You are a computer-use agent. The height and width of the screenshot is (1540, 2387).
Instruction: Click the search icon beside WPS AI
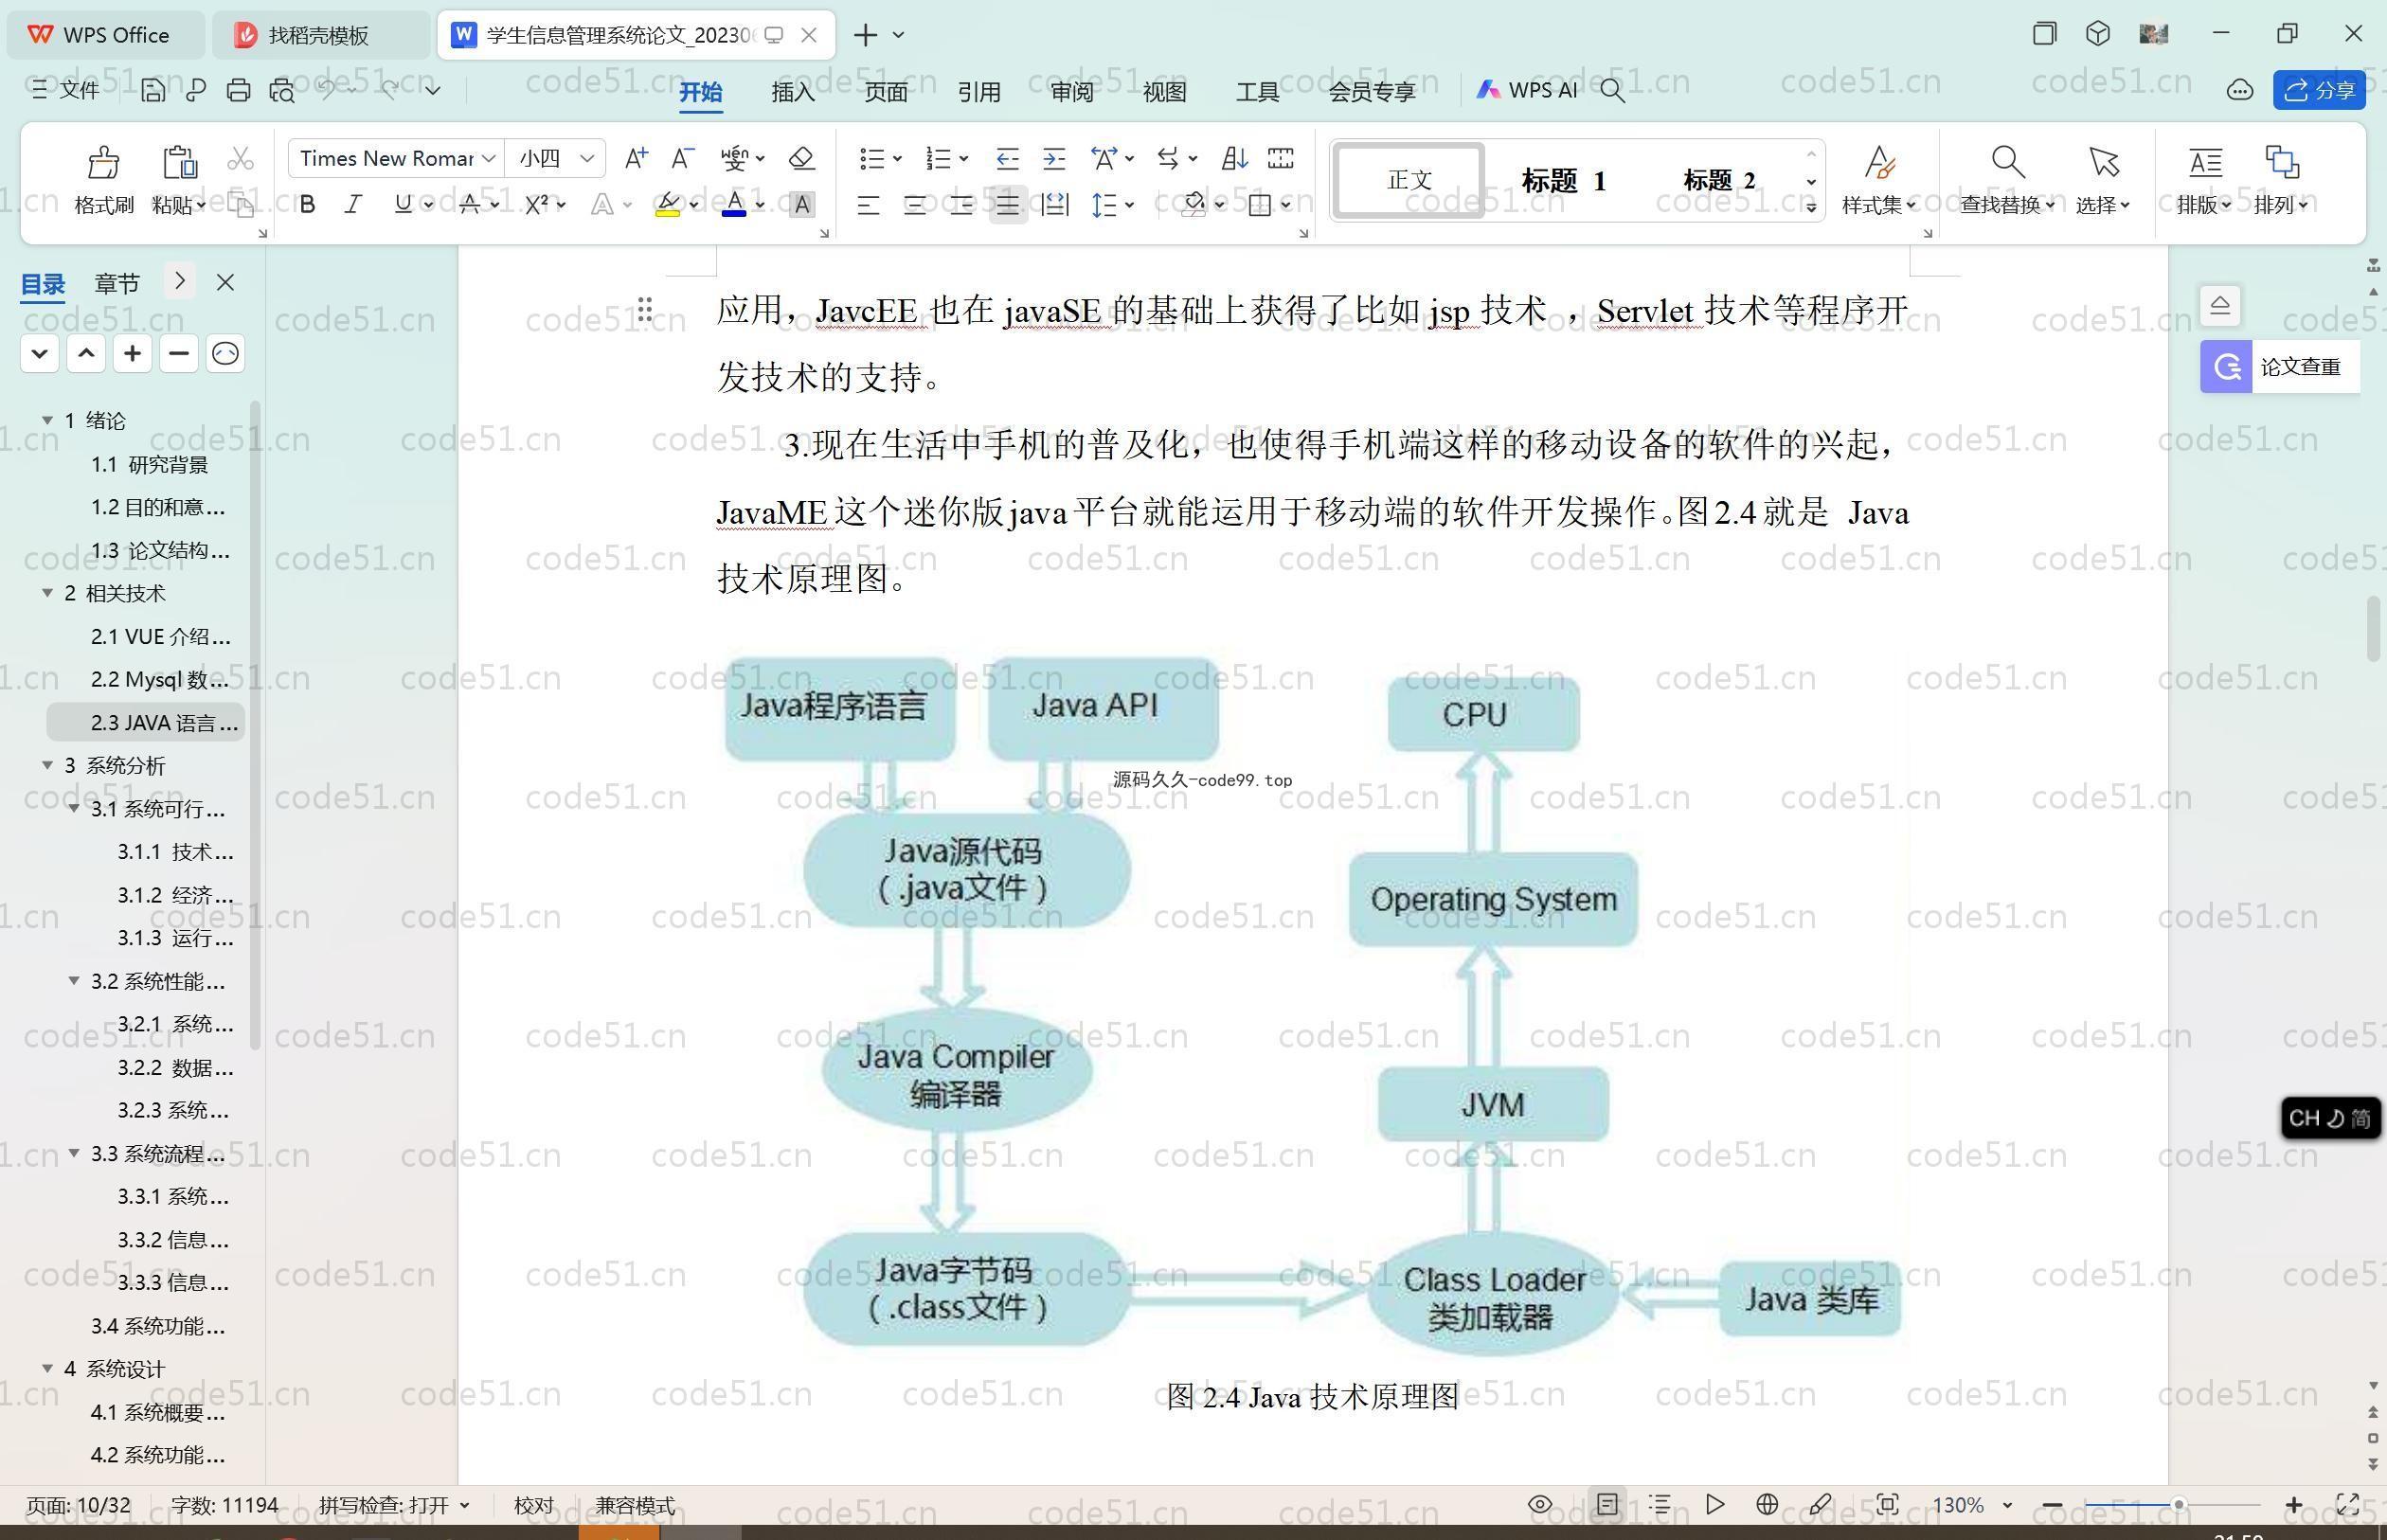[1612, 91]
